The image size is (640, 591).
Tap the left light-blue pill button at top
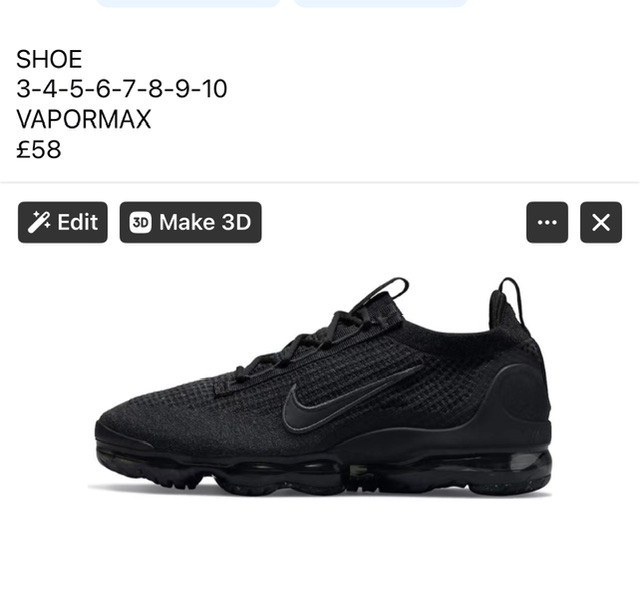189,3
